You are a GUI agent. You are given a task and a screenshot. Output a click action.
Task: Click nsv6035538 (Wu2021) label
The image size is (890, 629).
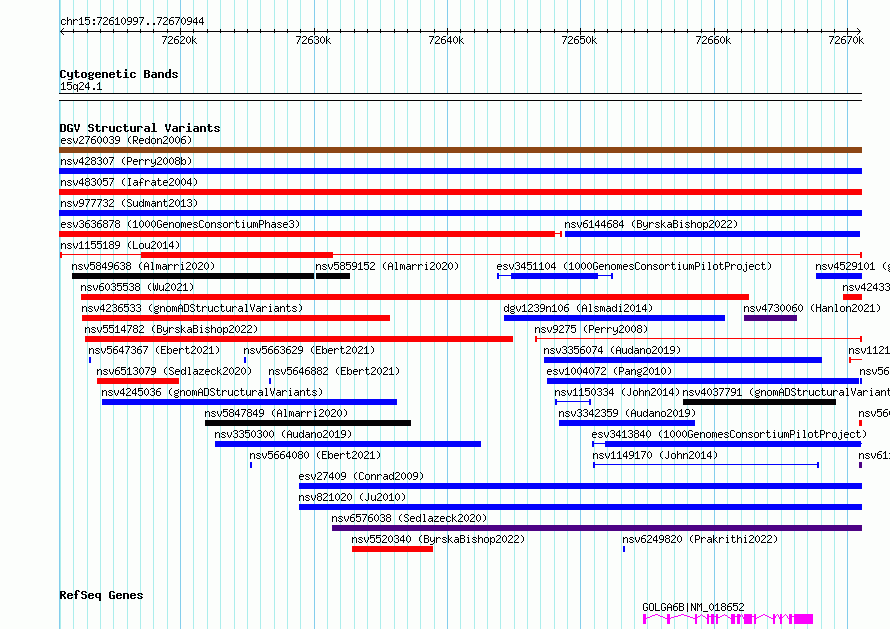pos(137,287)
